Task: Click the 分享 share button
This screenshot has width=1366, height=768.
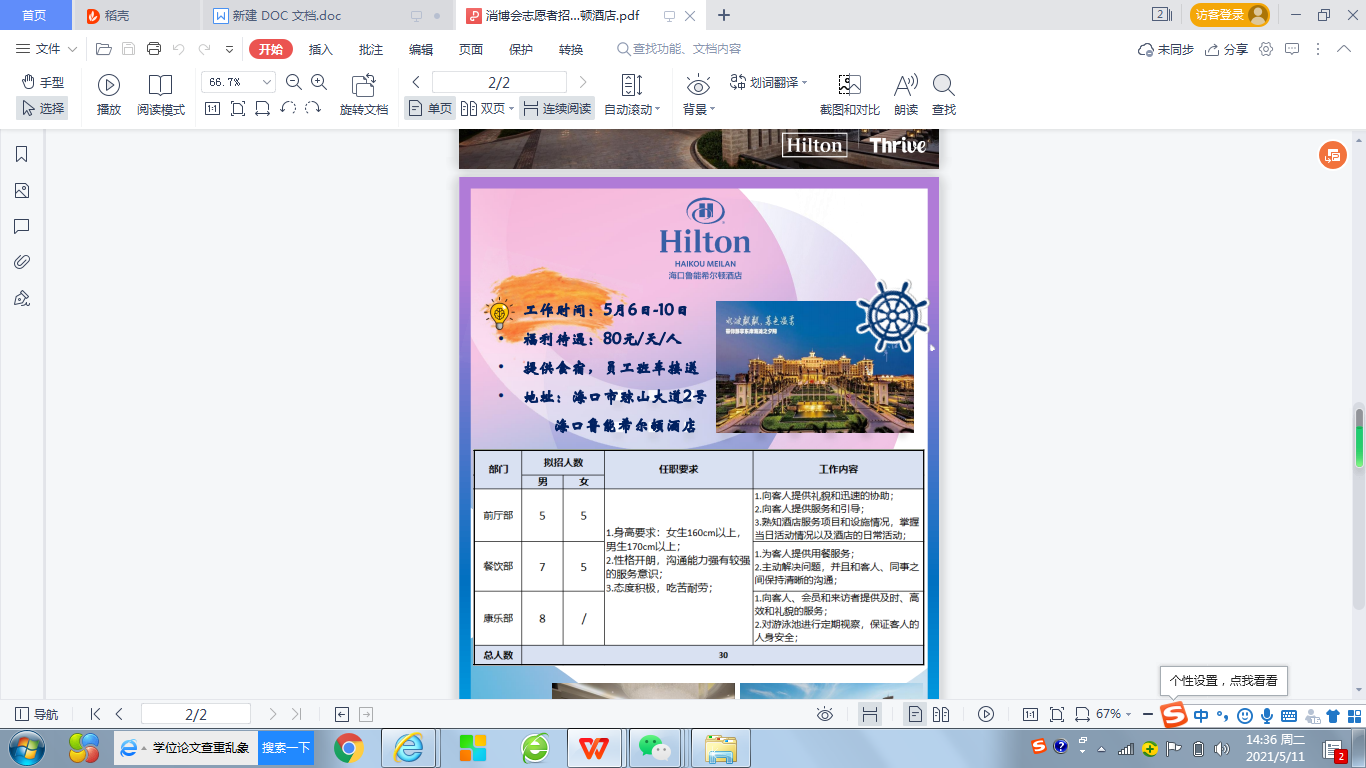Action: 1227,49
